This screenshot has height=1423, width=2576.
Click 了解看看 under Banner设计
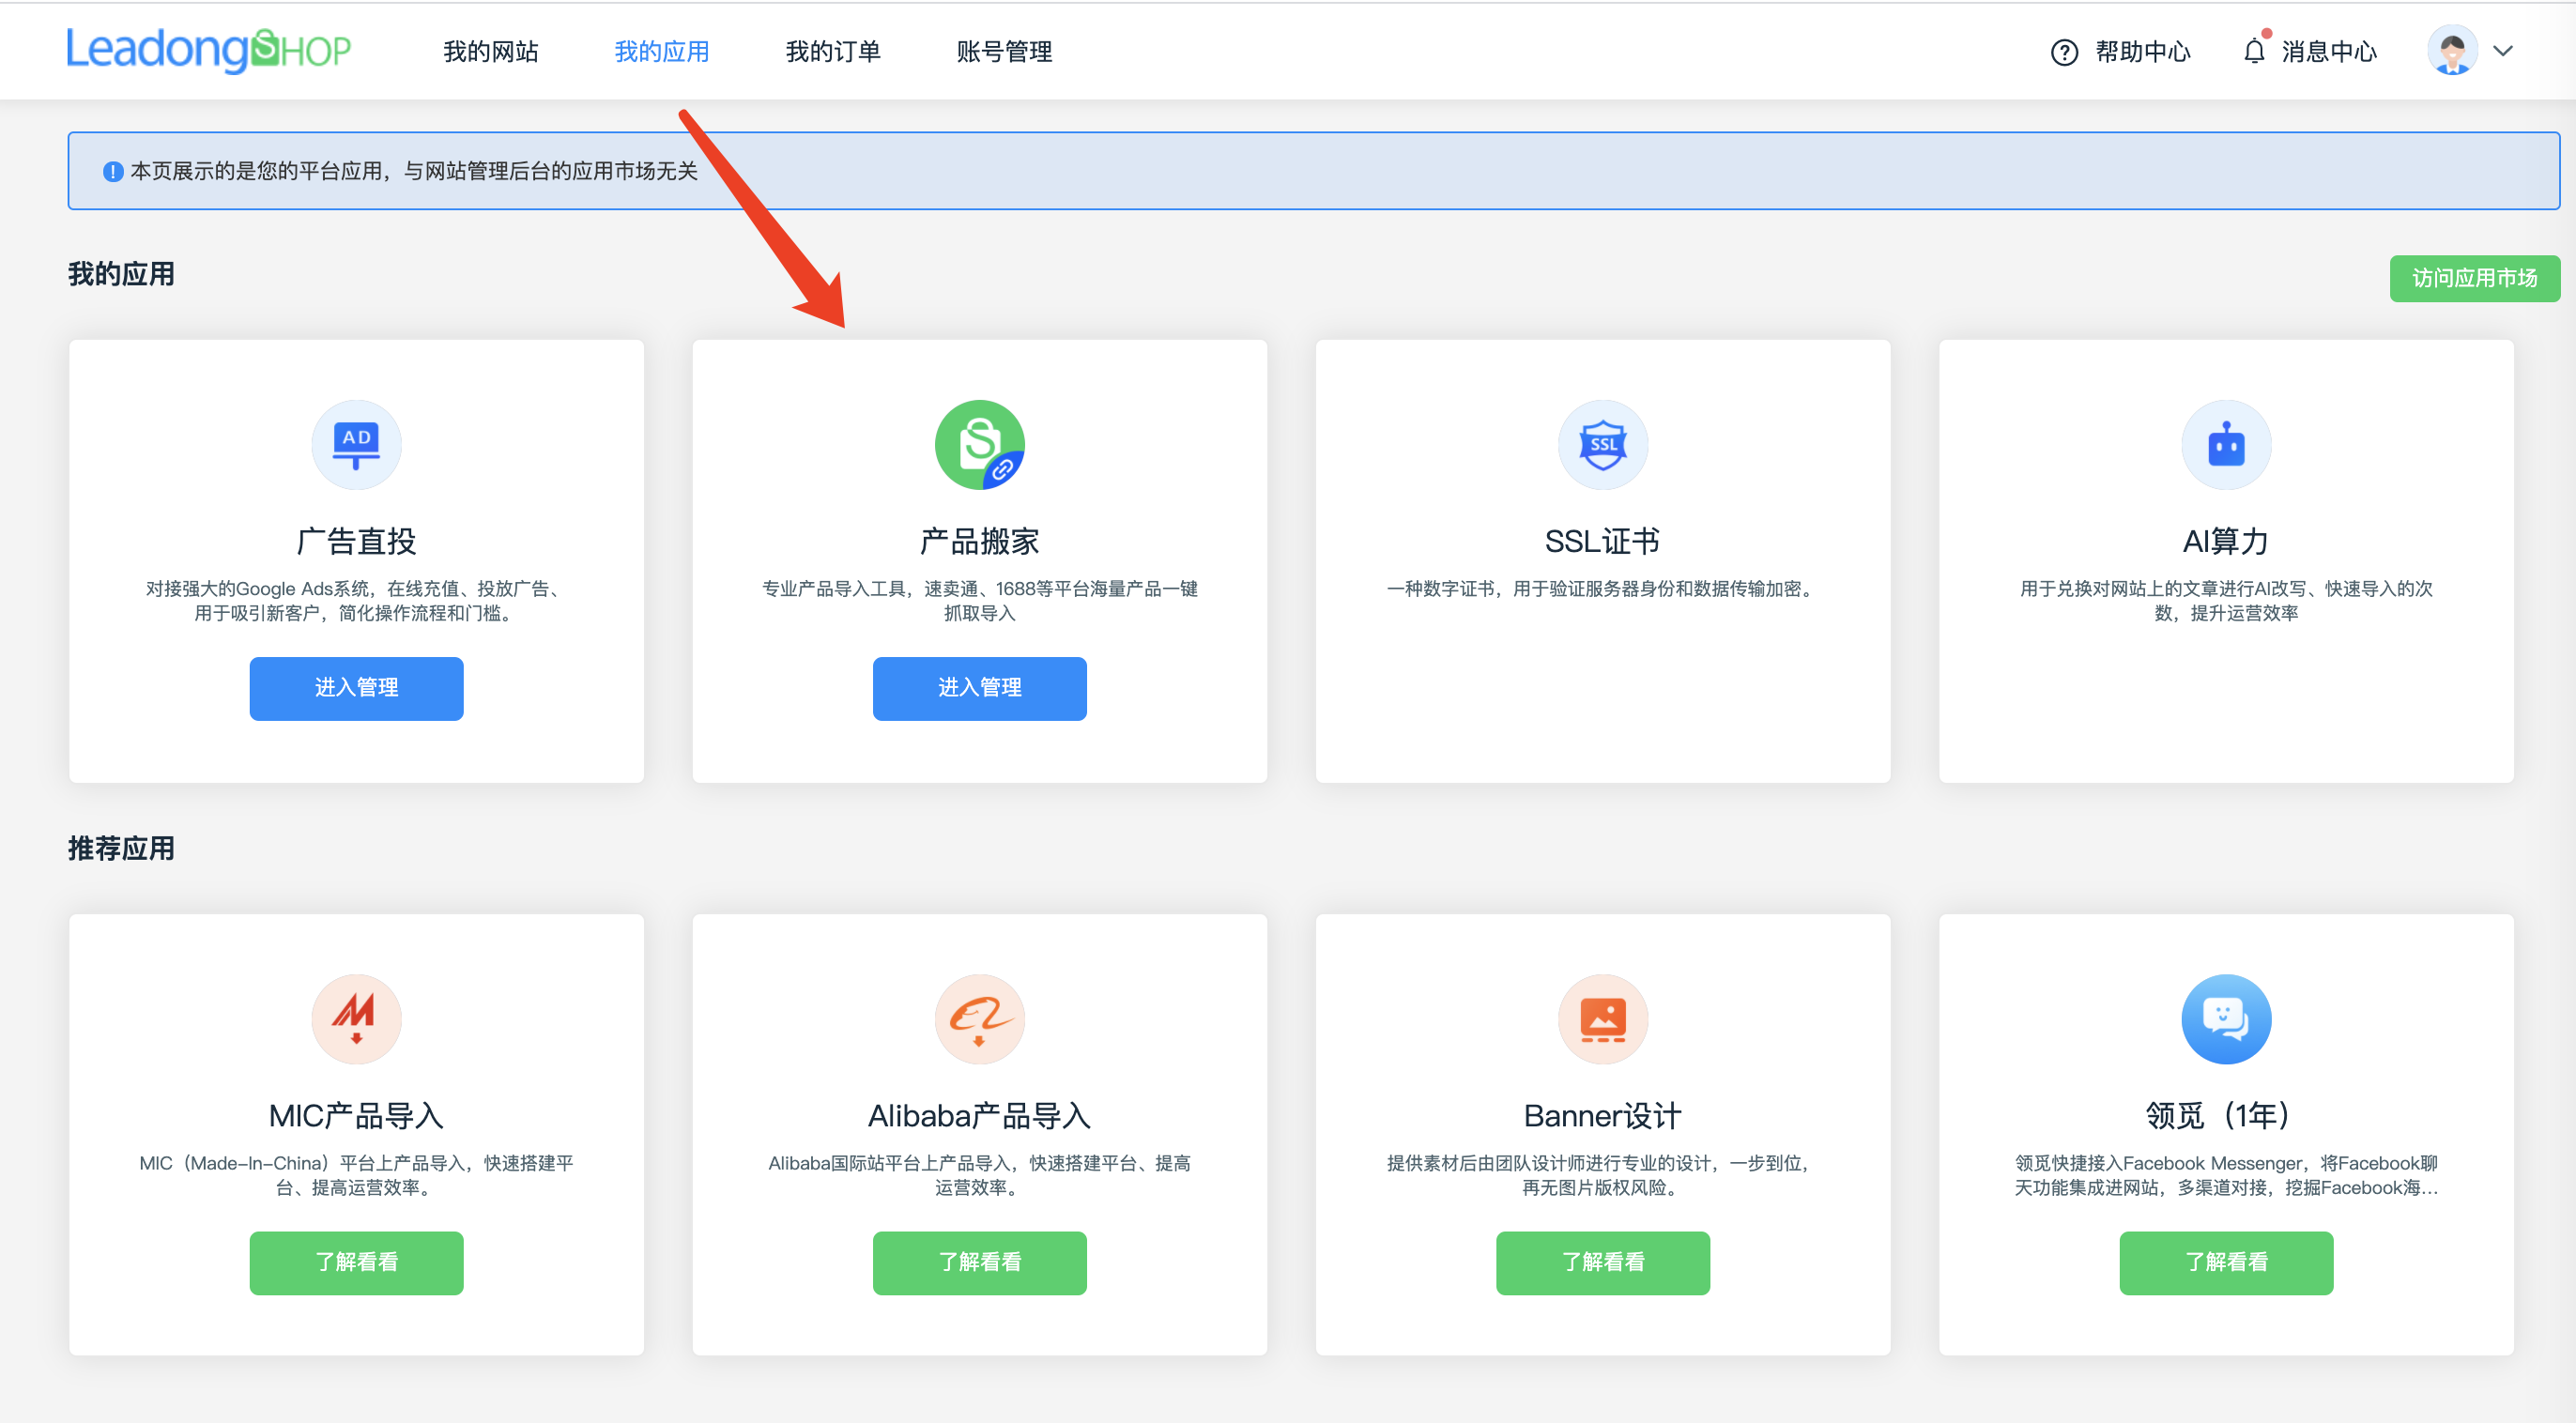pyautogui.click(x=1602, y=1262)
